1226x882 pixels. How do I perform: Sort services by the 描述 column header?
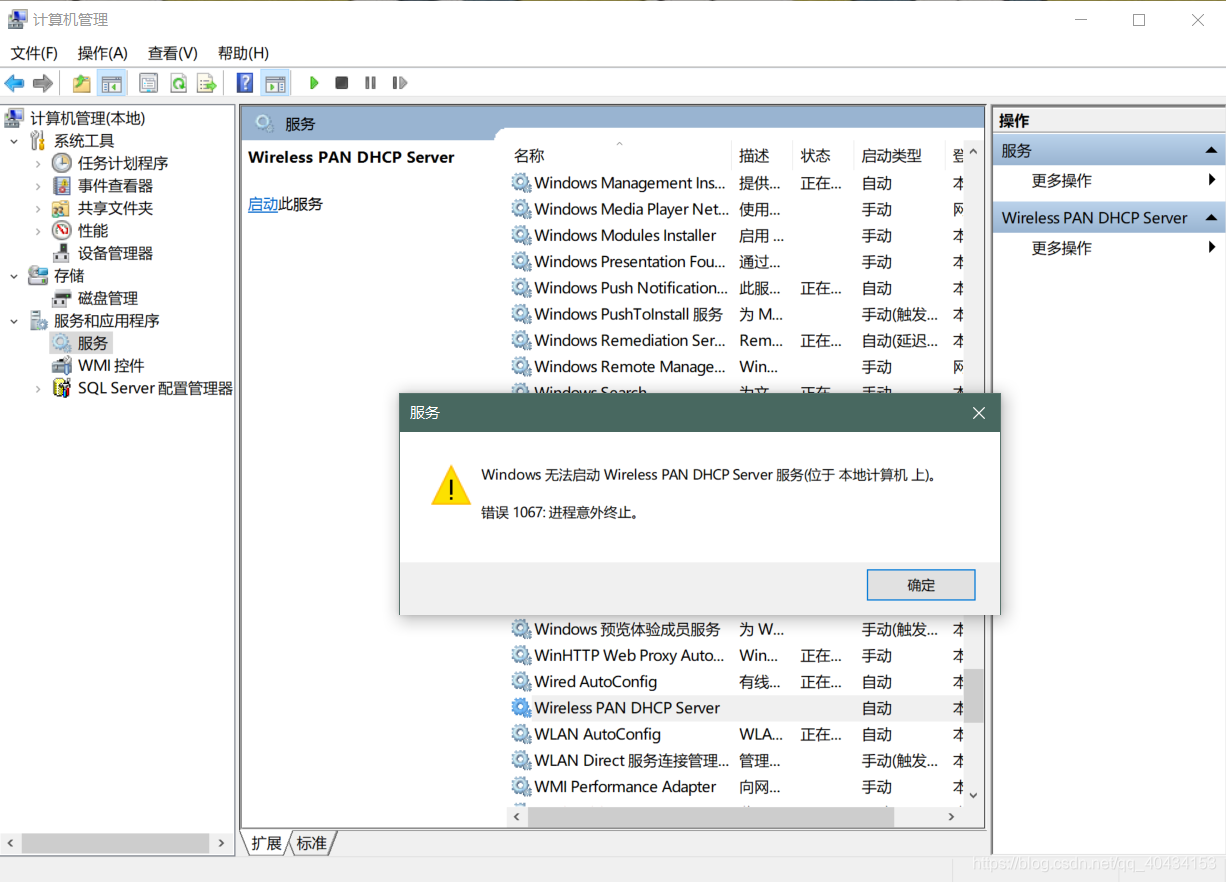tap(762, 156)
